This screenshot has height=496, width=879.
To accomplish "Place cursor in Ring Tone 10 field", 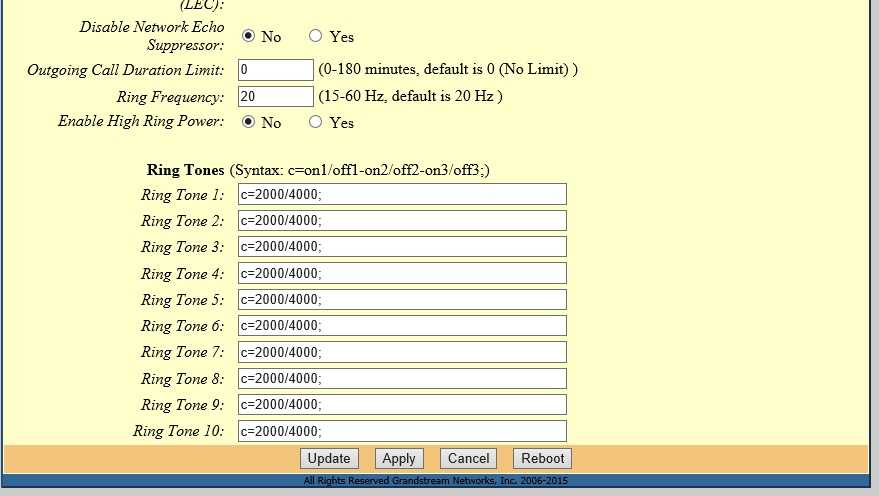I will 402,431.
